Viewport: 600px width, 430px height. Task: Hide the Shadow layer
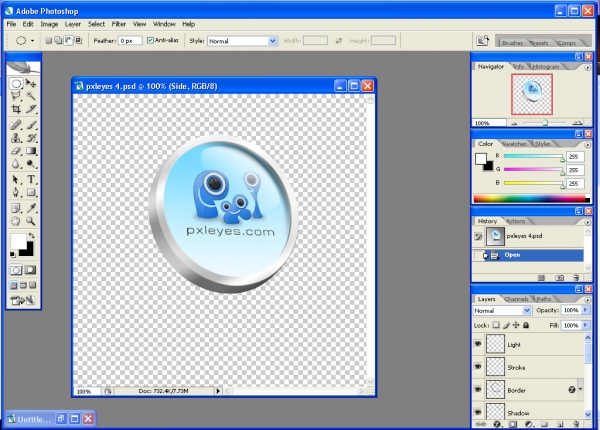[478, 412]
